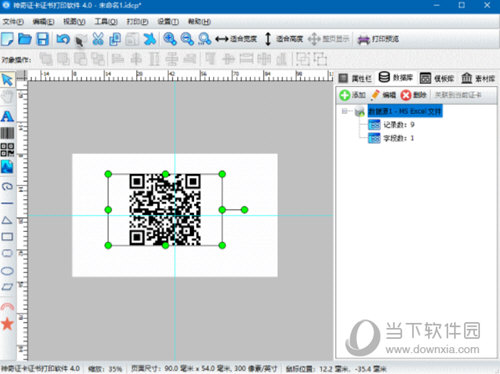Select the rounded rectangle tool

(x=7, y=253)
